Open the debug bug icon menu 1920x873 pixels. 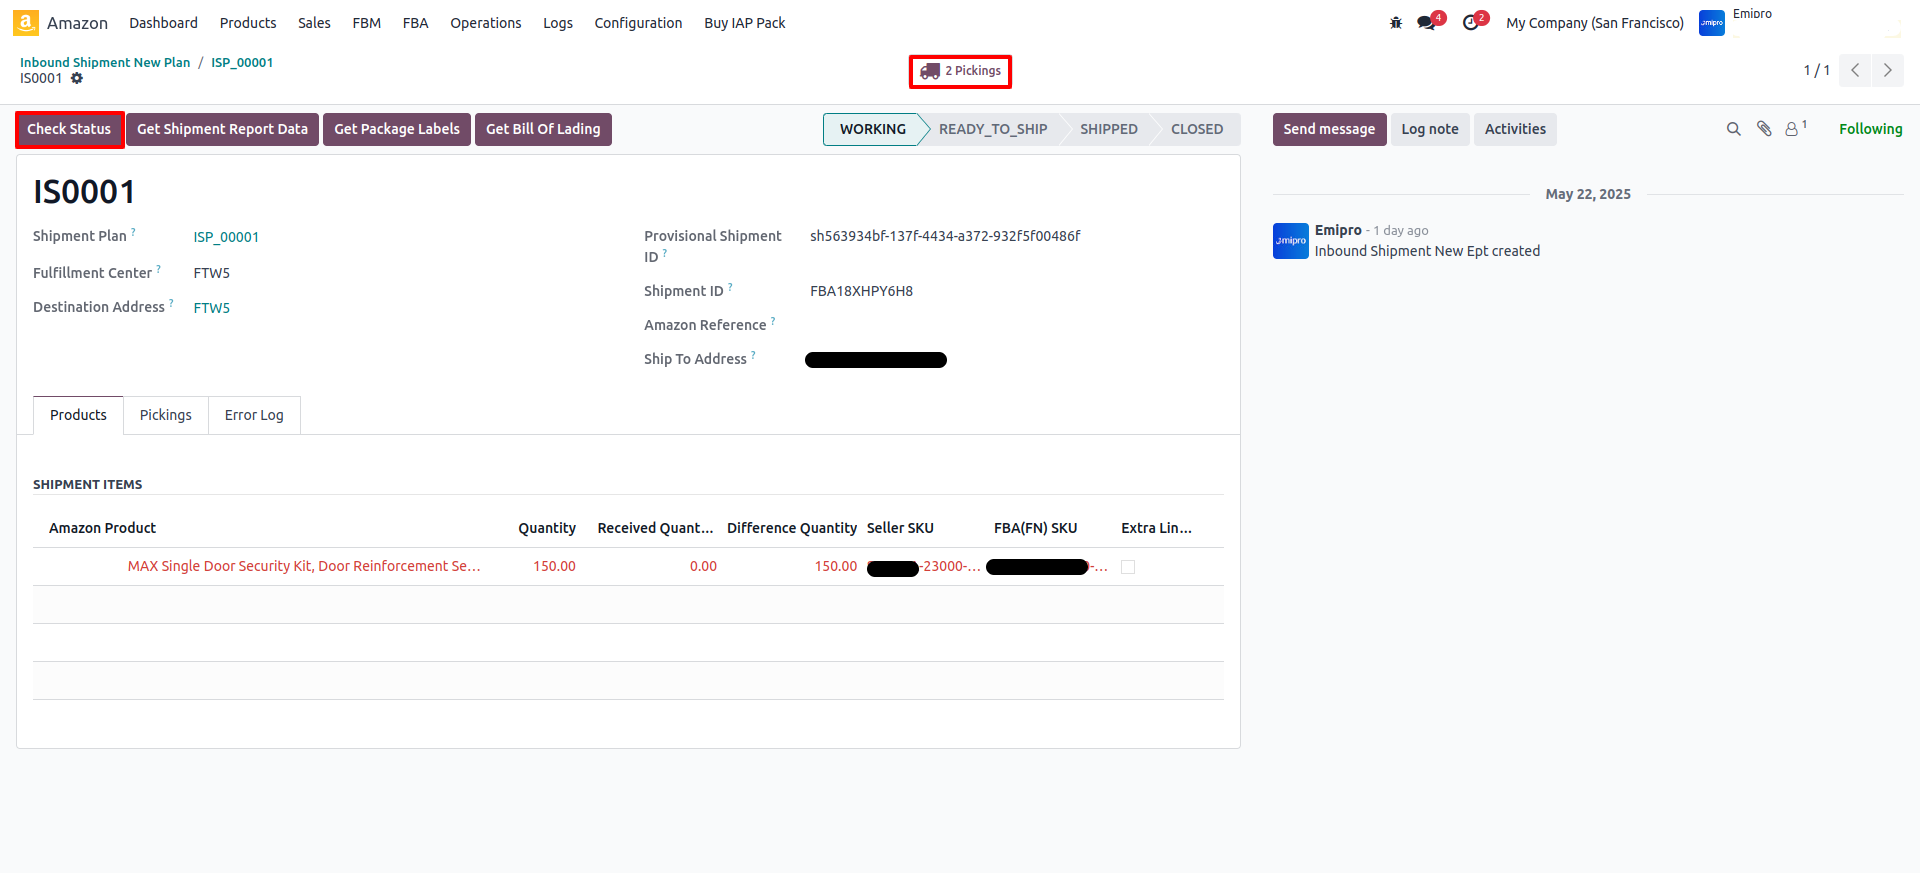(x=1396, y=23)
